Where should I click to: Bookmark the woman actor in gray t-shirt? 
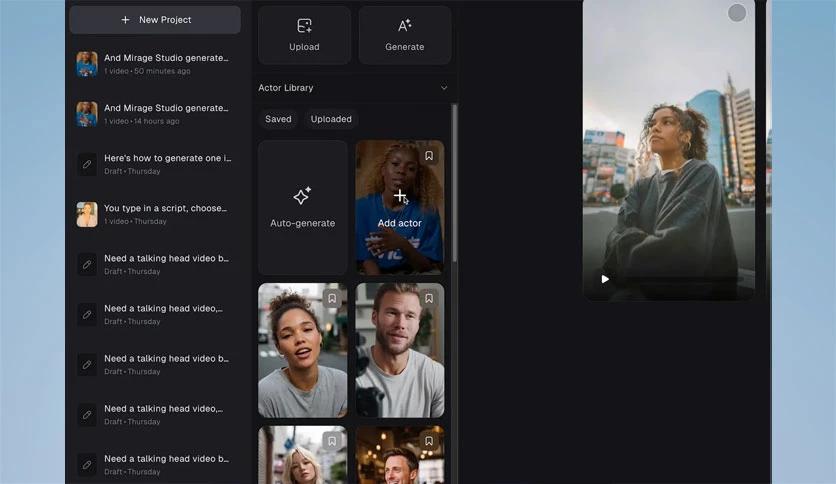(x=332, y=299)
